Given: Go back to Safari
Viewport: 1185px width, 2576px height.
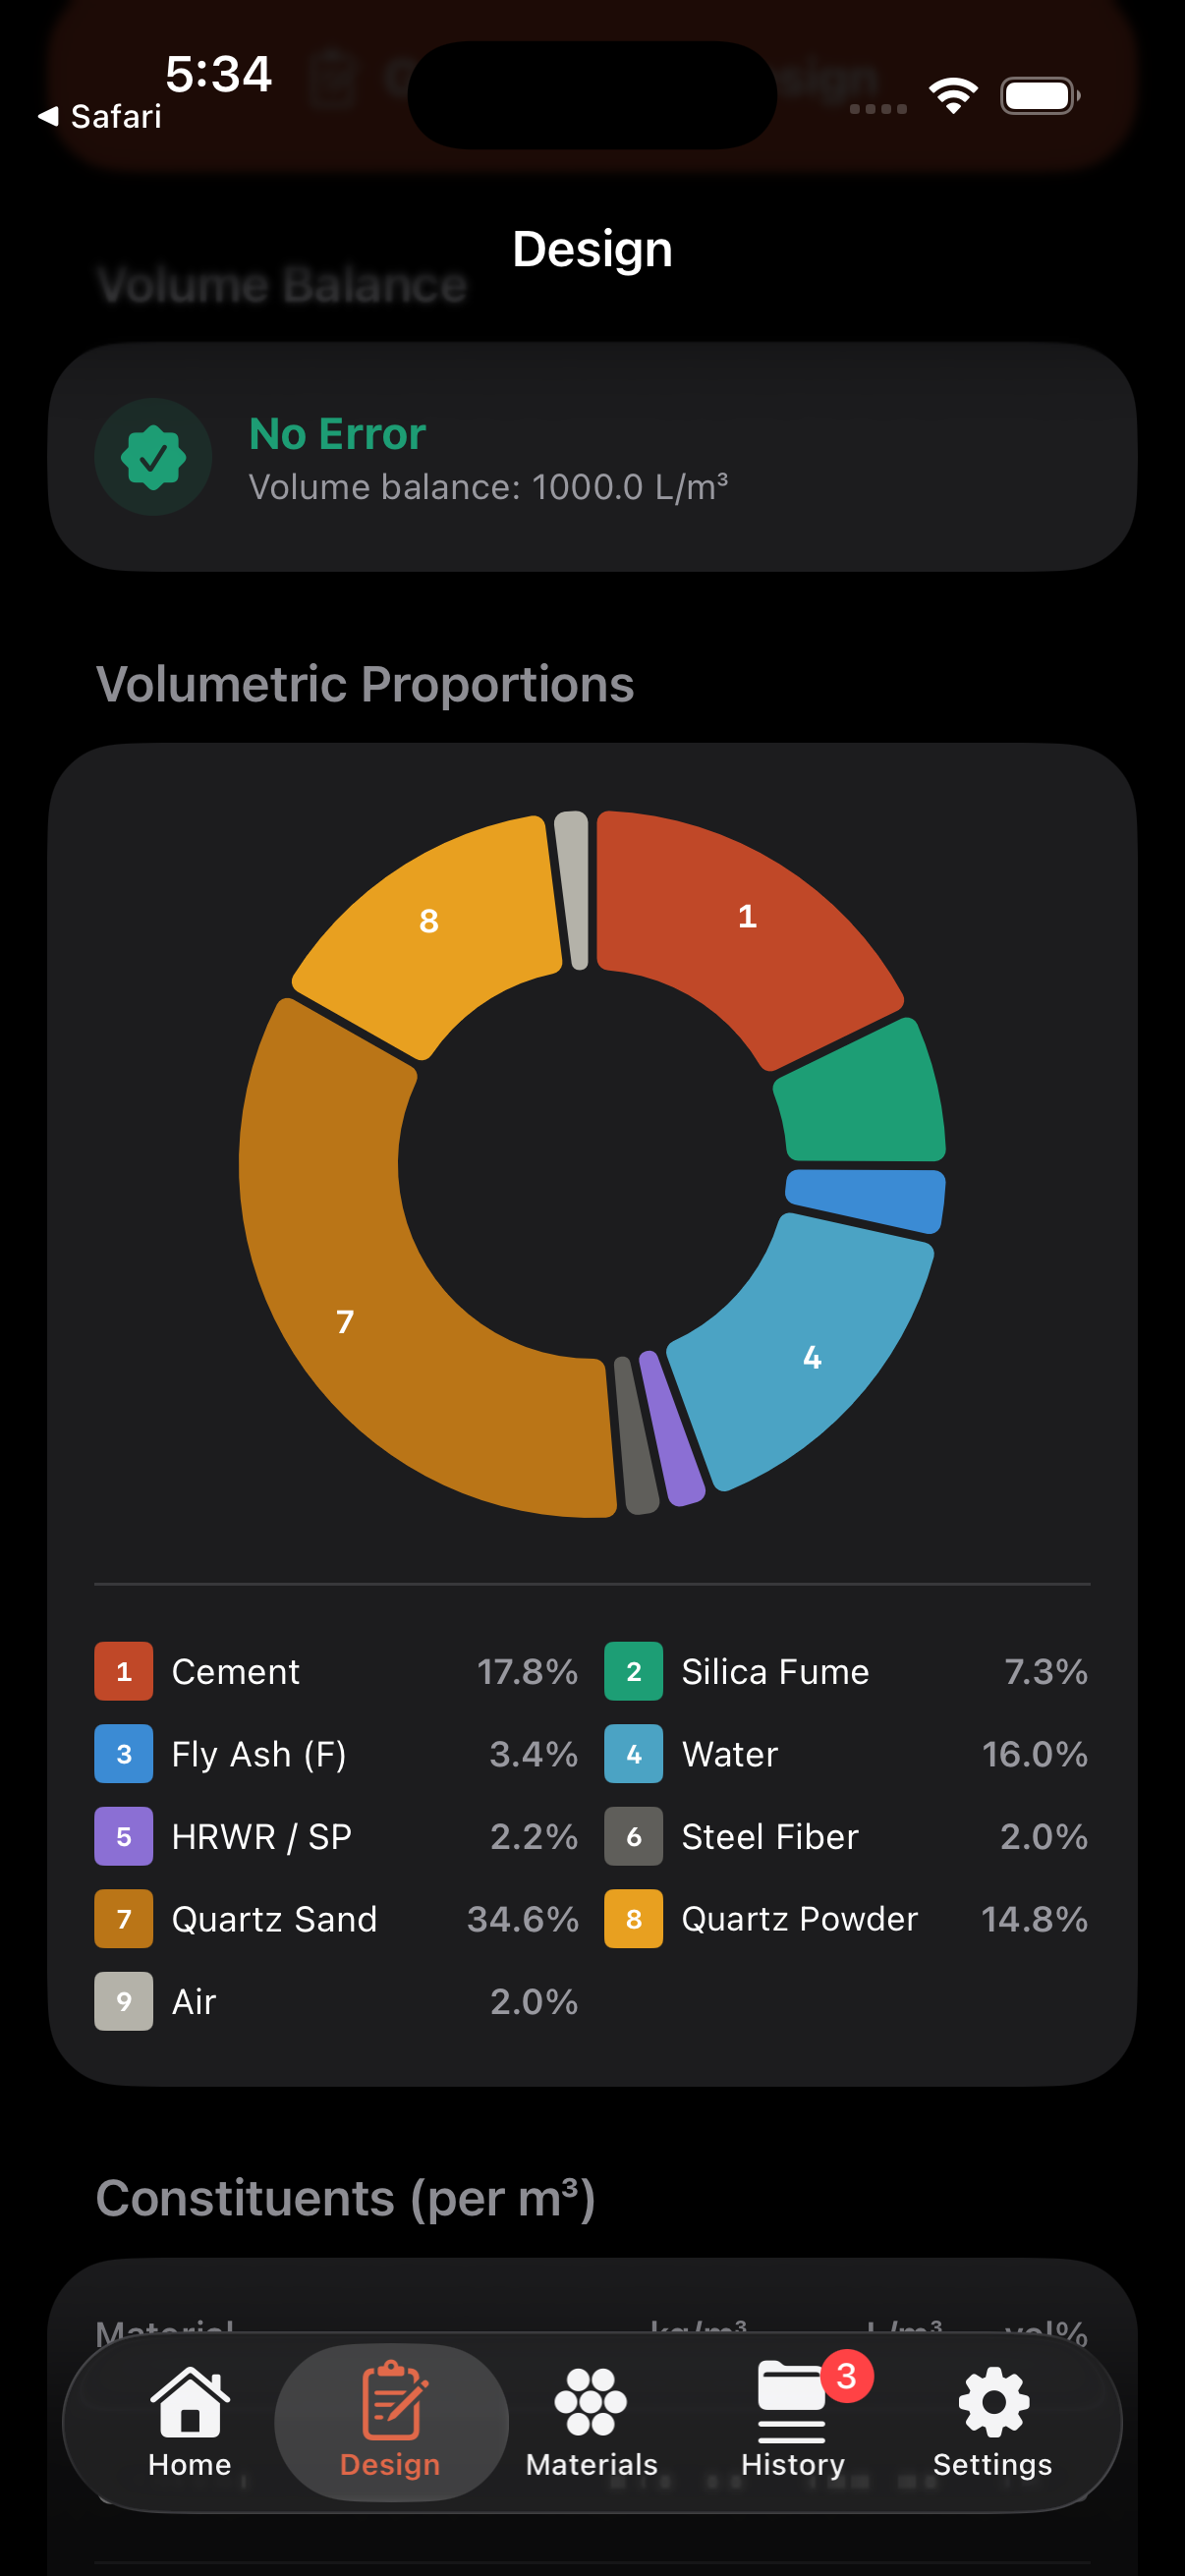Looking at the screenshot, I should point(100,117).
